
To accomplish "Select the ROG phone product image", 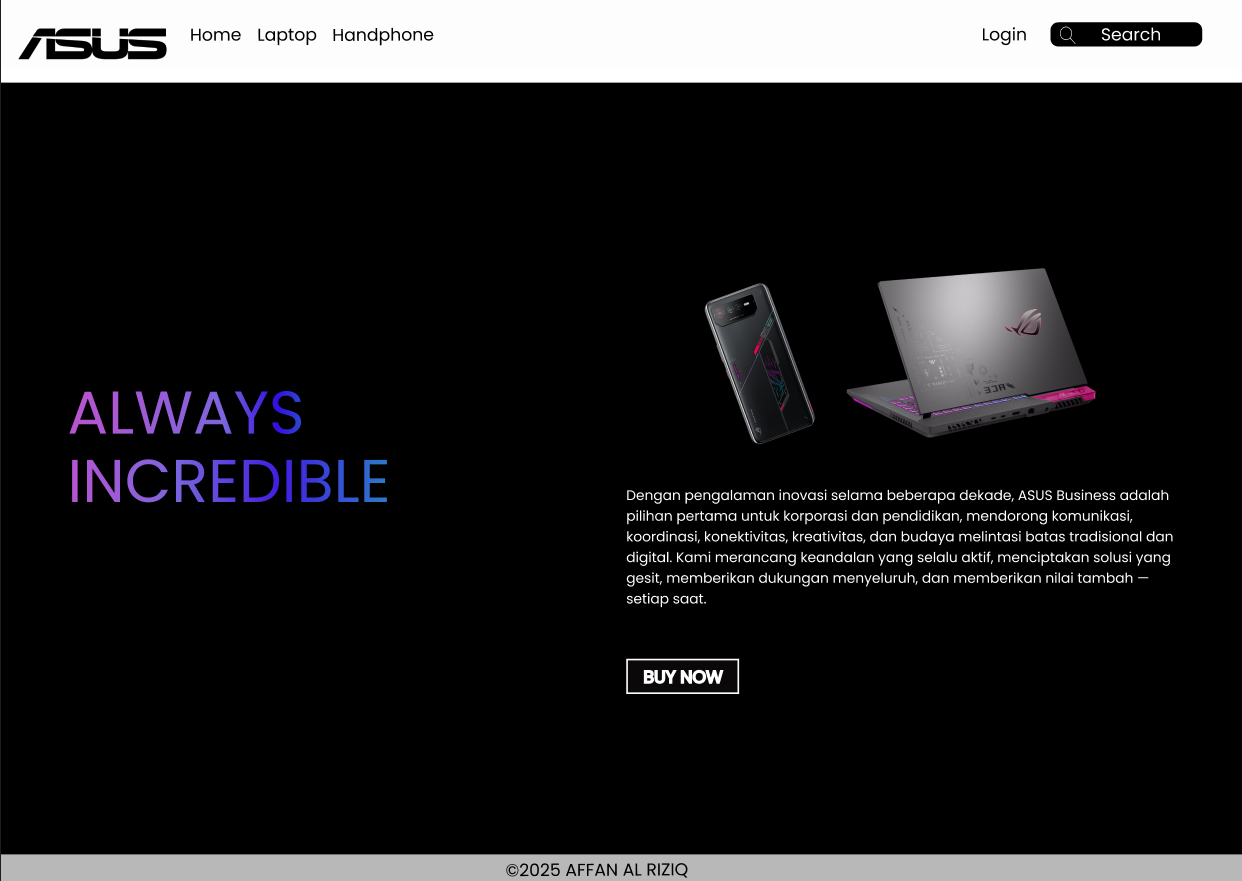I will tap(759, 363).
